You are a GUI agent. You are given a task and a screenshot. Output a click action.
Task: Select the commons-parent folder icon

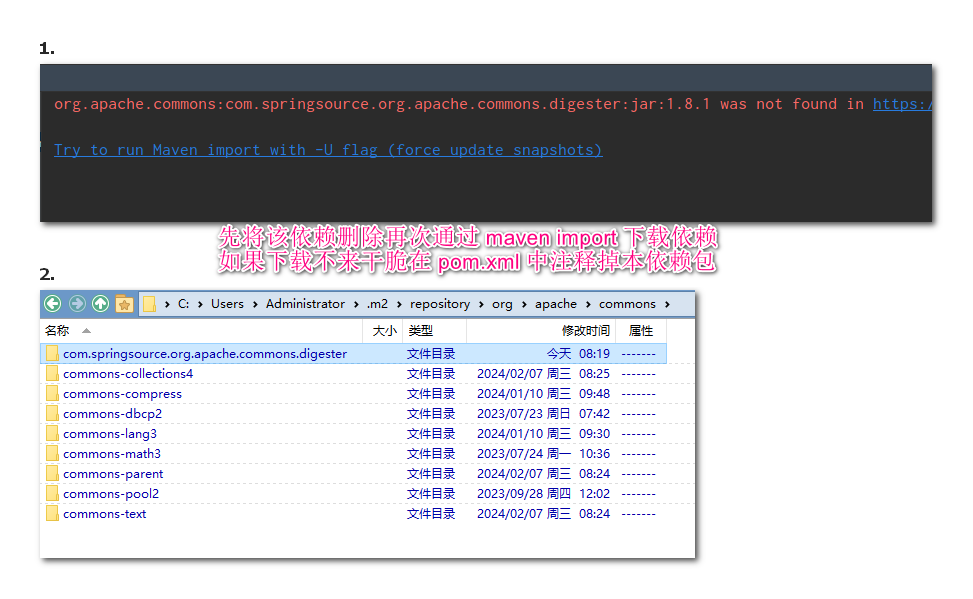(52, 474)
